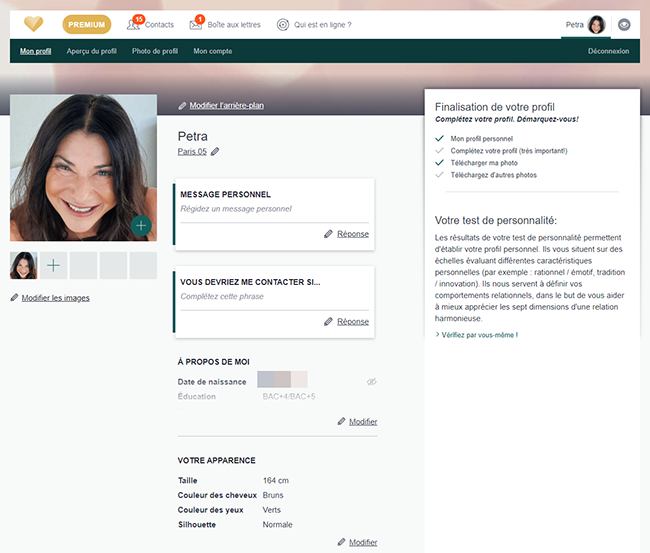Check the Téléchargez d'autres photos item
Viewport: 650px width, 553px height.
pyautogui.click(x=493, y=175)
